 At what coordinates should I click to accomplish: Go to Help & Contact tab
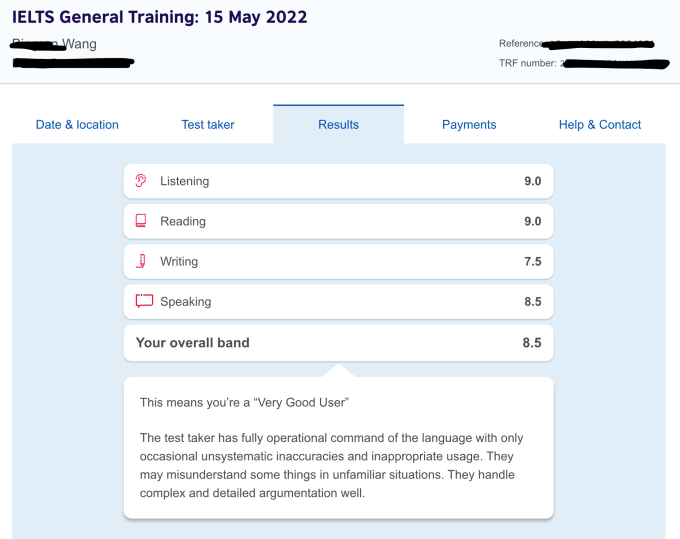(x=600, y=125)
